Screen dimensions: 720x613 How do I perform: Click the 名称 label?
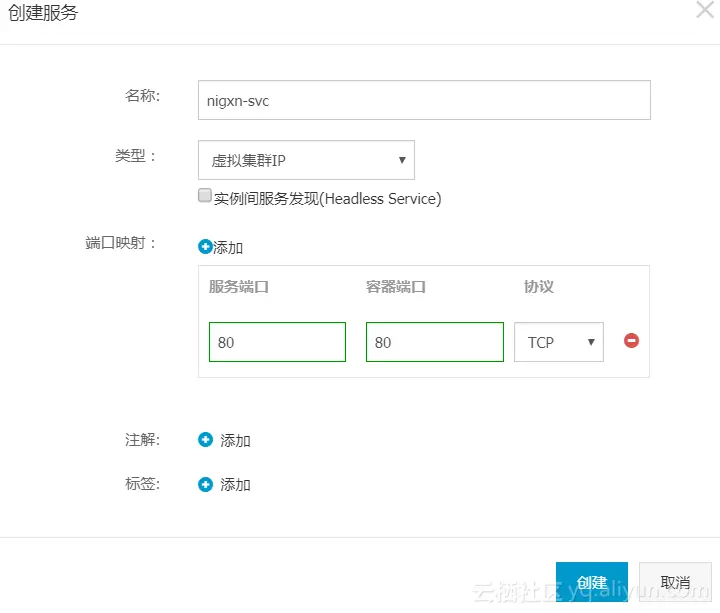(142, 96)
